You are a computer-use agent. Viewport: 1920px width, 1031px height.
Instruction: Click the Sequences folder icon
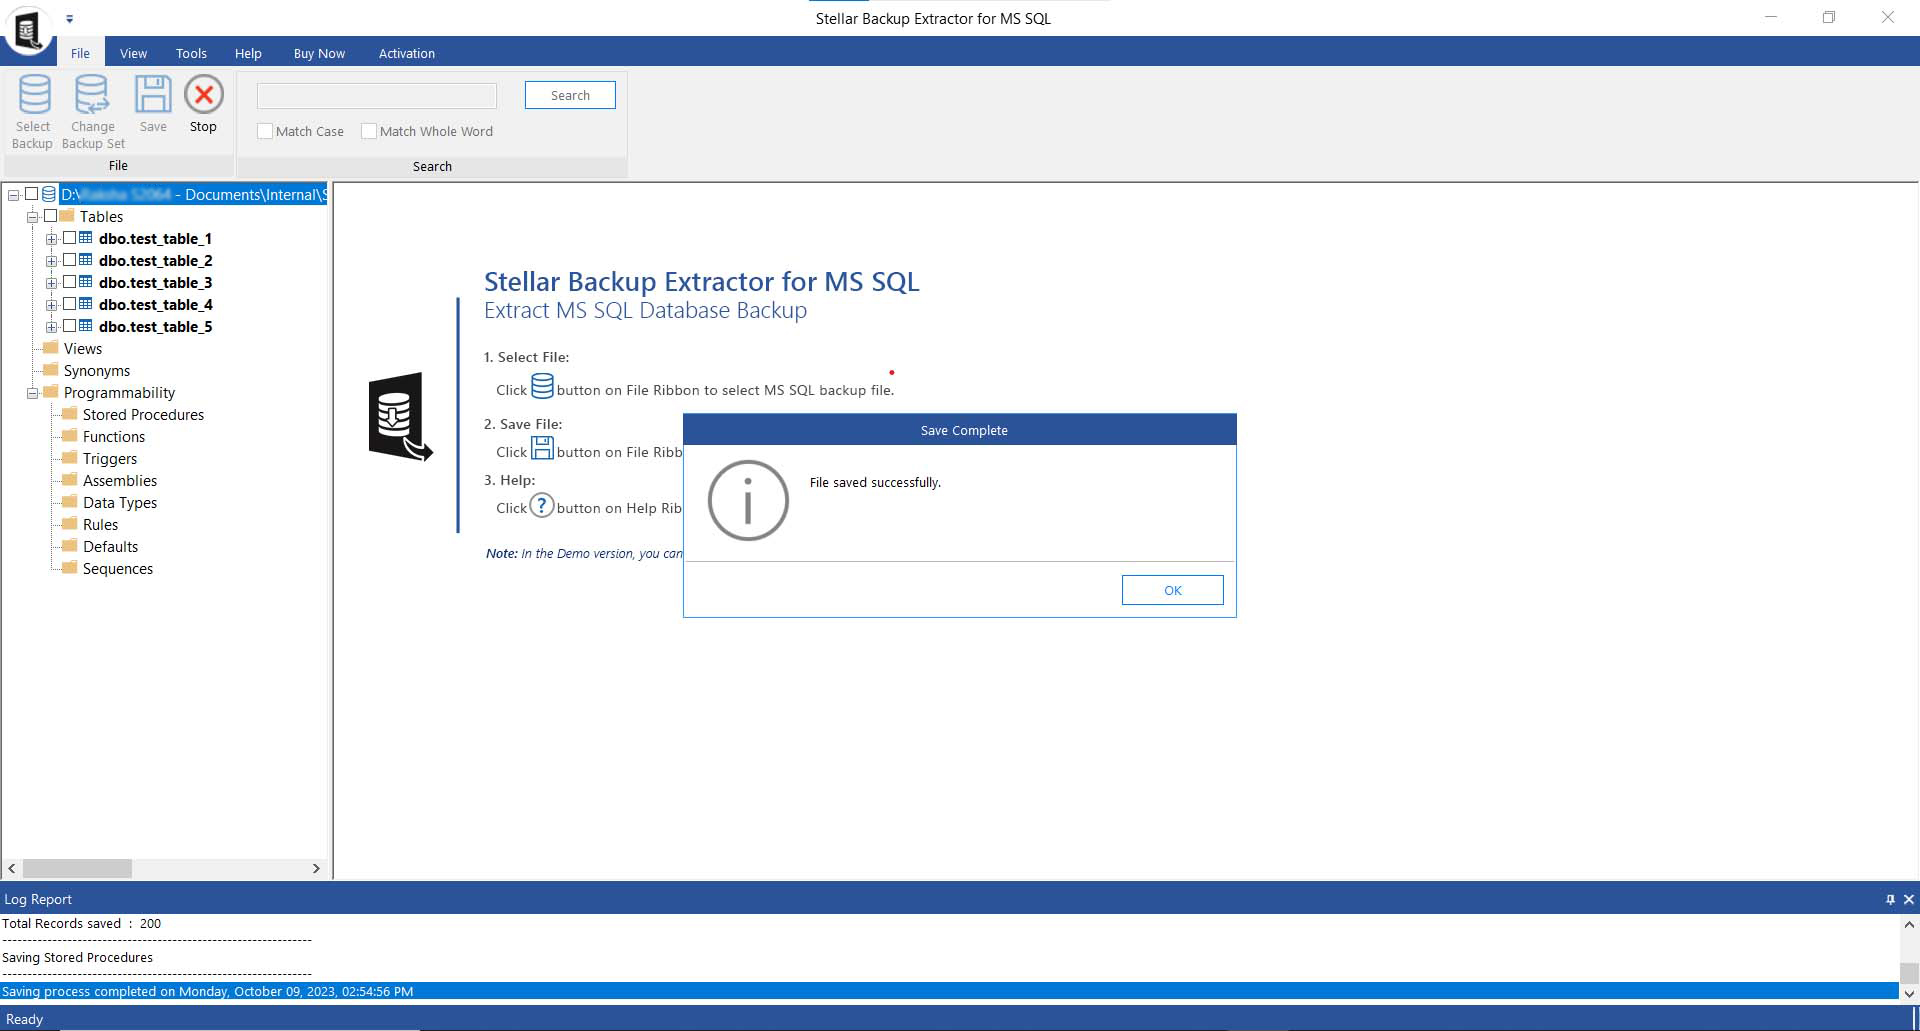(x=70, y=567)
